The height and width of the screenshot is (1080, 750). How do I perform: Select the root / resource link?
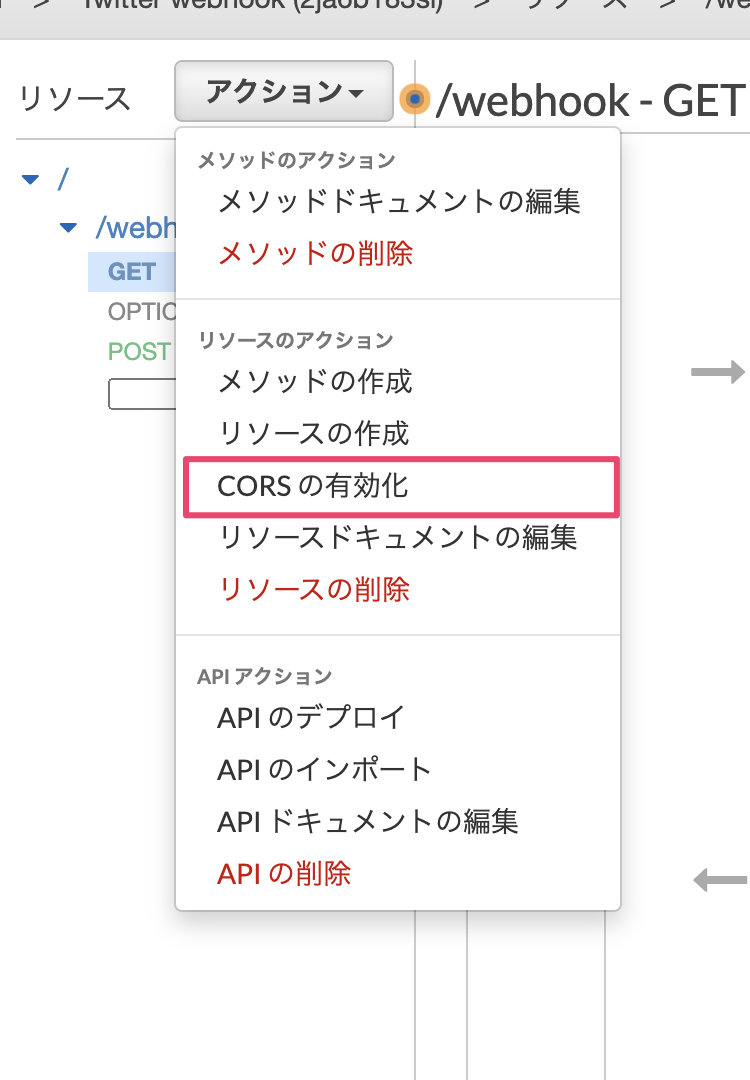63,180
